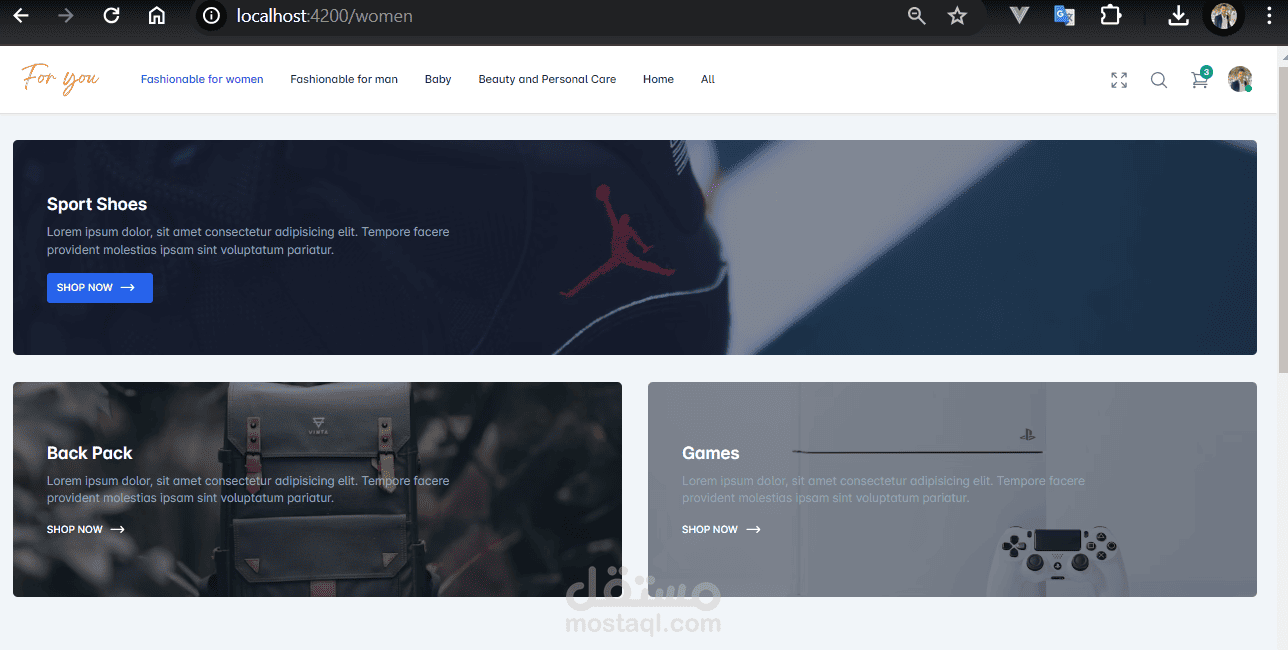Select the Baby menu item

coord(438,79)
